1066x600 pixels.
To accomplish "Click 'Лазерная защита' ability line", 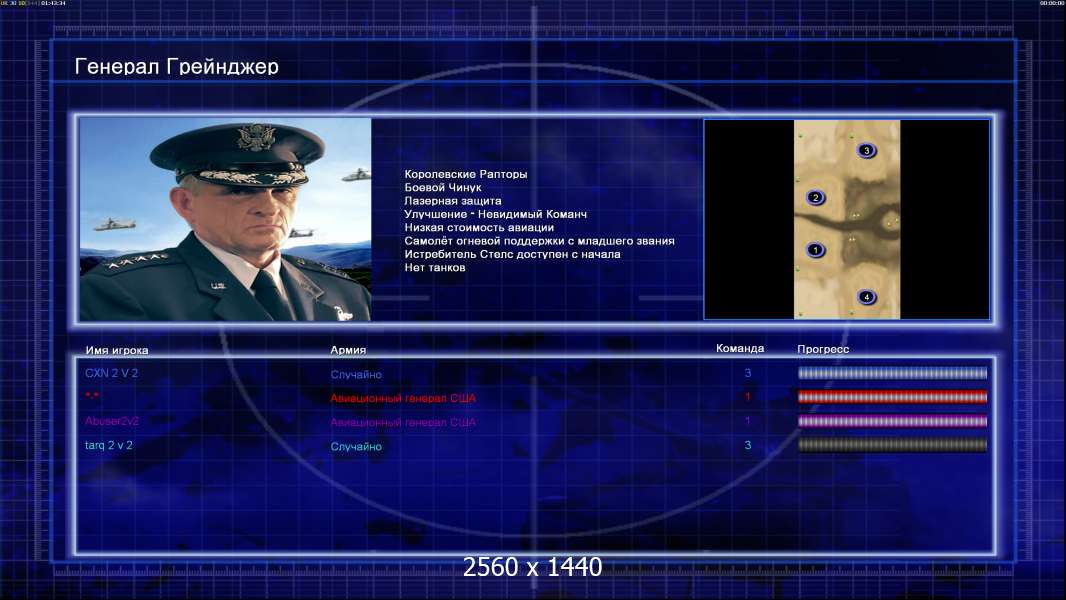I will (x=453, y=201).
